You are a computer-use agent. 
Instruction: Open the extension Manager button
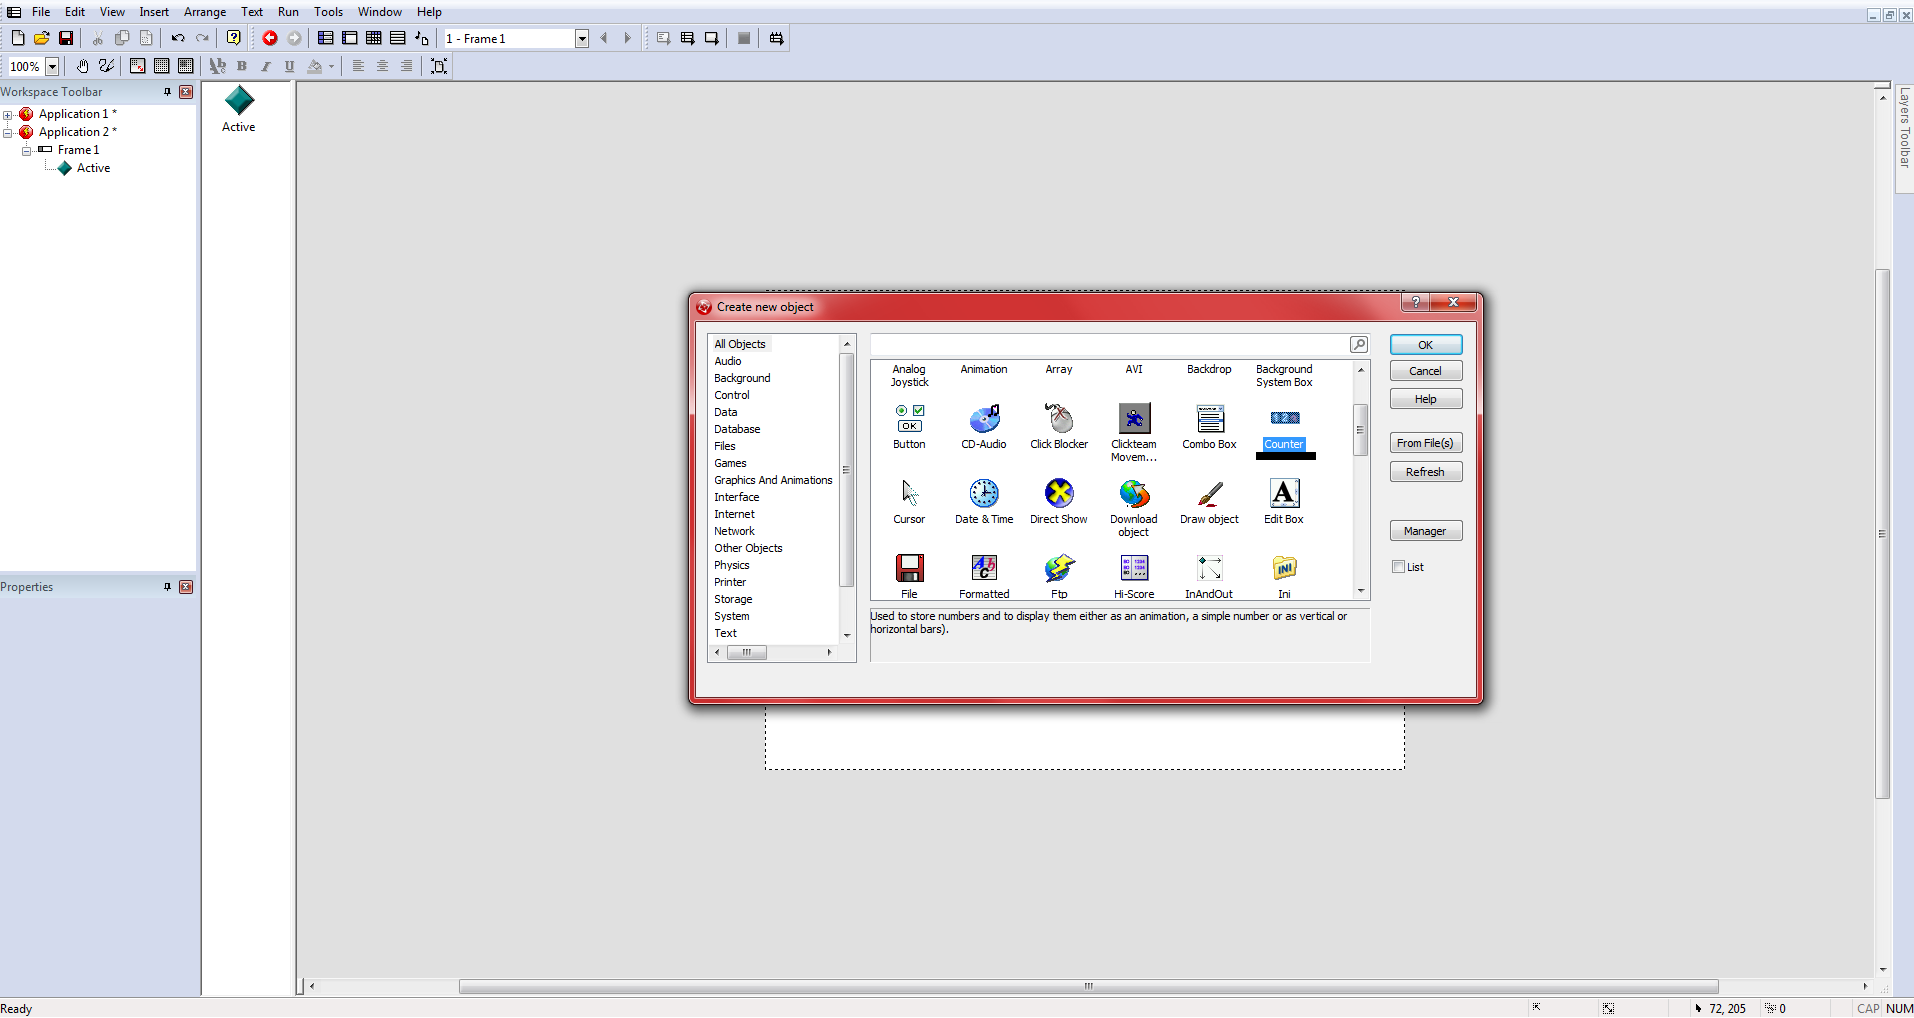pyautogui.click(x=1426, y=531)
